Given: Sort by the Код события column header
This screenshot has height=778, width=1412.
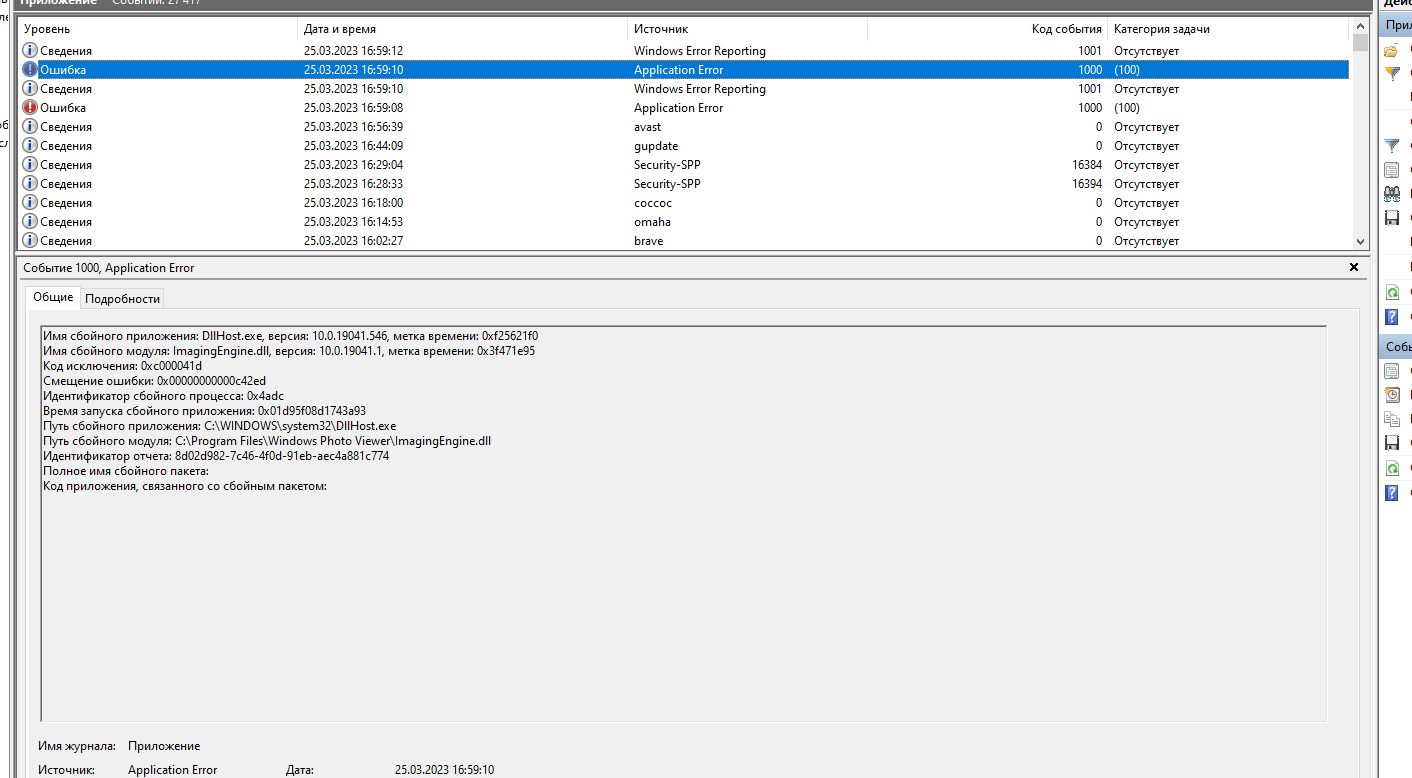Looking at the screenshot, I should (987, 29).
